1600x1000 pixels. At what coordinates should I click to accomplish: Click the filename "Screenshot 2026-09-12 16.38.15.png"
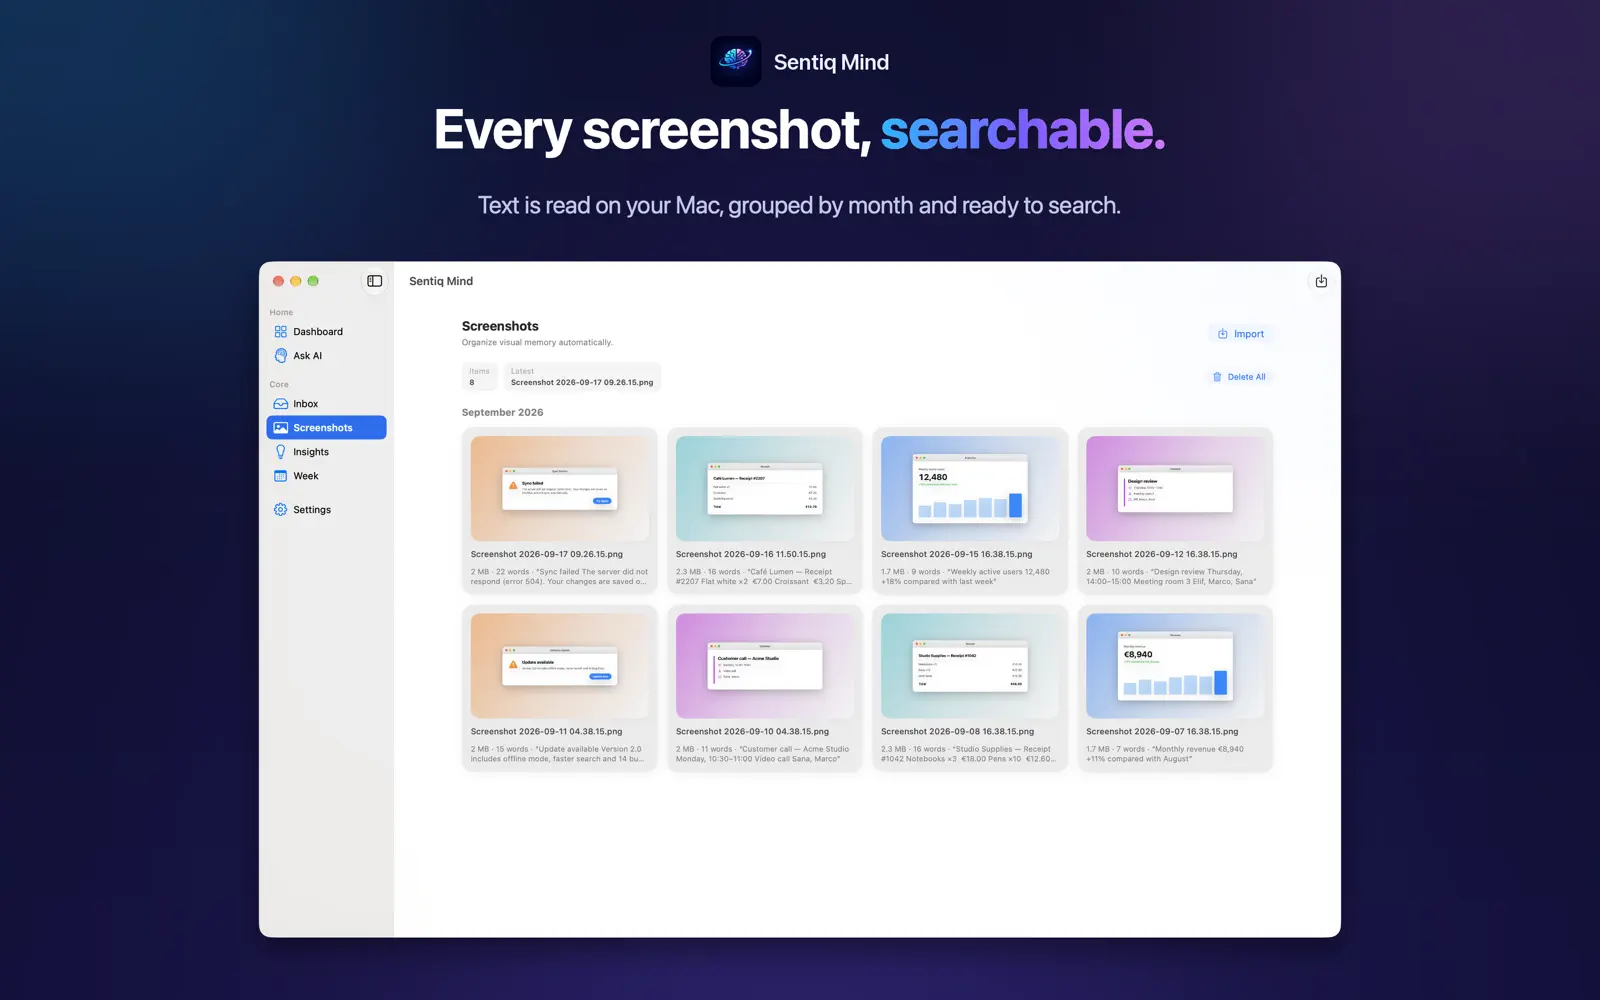(1162, 554)
